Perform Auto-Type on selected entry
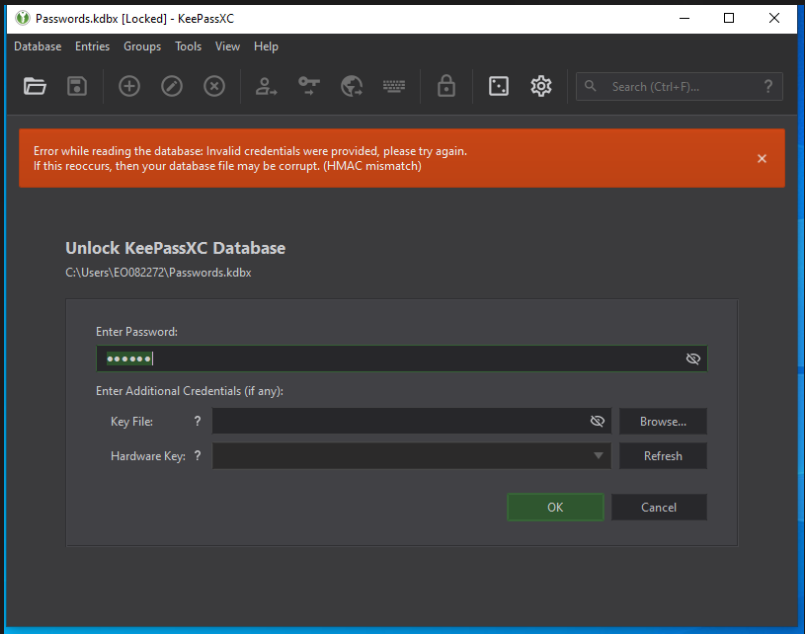 [394, 86]
